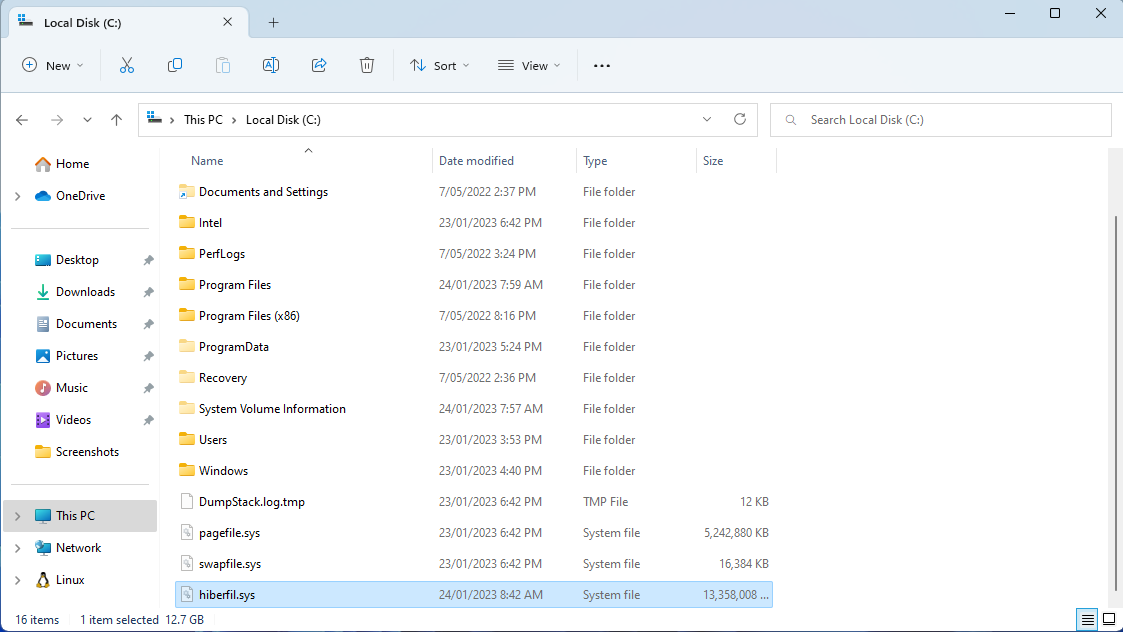Select the PerfLogs folder
Viewport: 1123px width, 632px height.
(x=474, y=254)
